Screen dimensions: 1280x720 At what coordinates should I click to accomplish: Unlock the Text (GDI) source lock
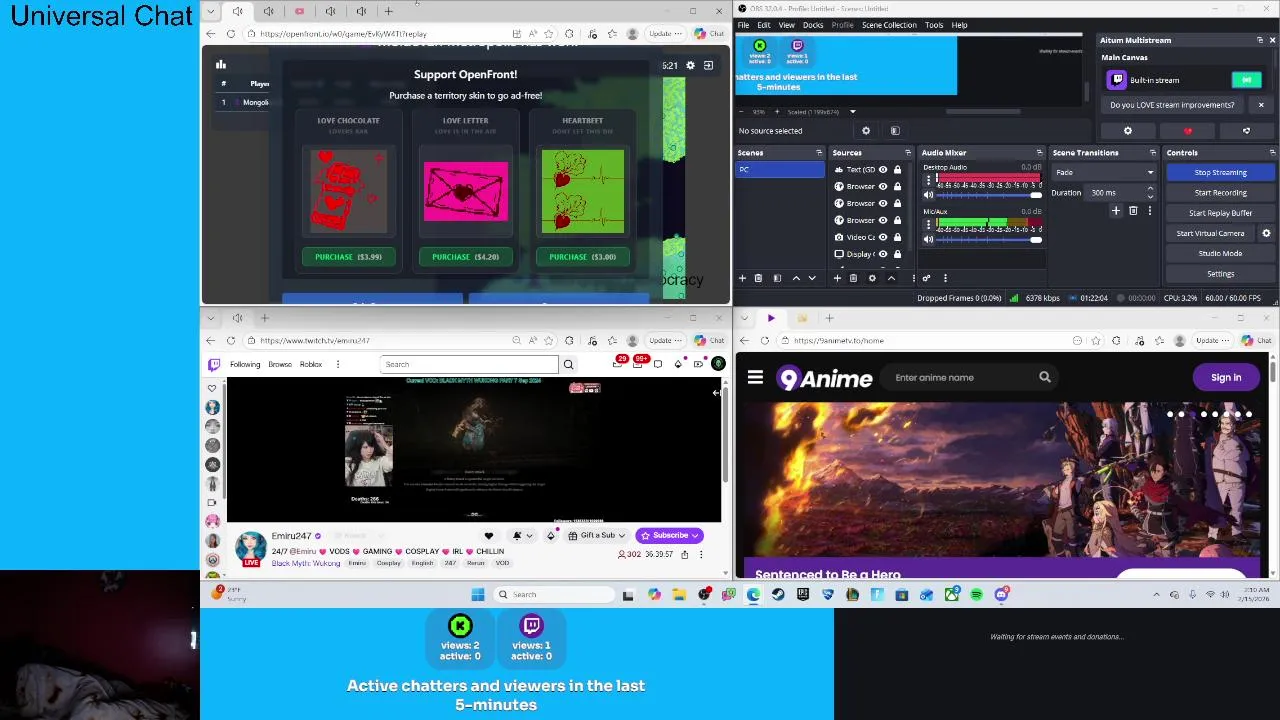pyautogui.click(x=897, y=170)
